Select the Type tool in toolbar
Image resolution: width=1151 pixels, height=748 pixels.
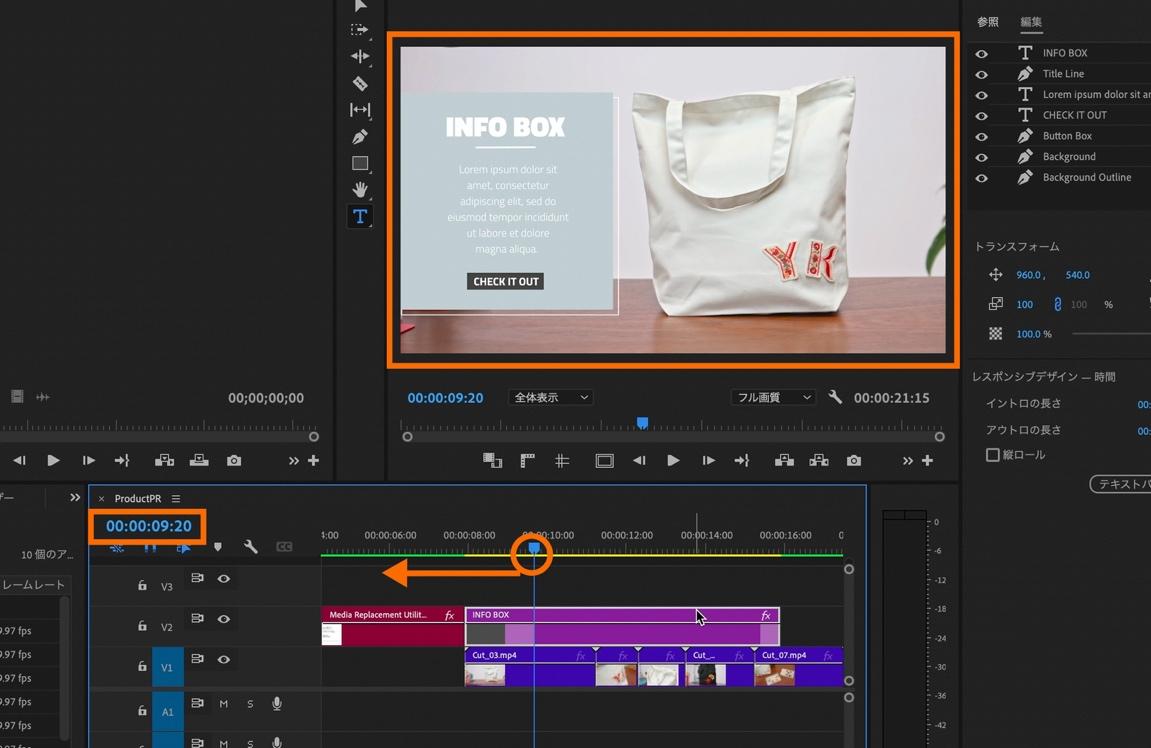[360, 216]
